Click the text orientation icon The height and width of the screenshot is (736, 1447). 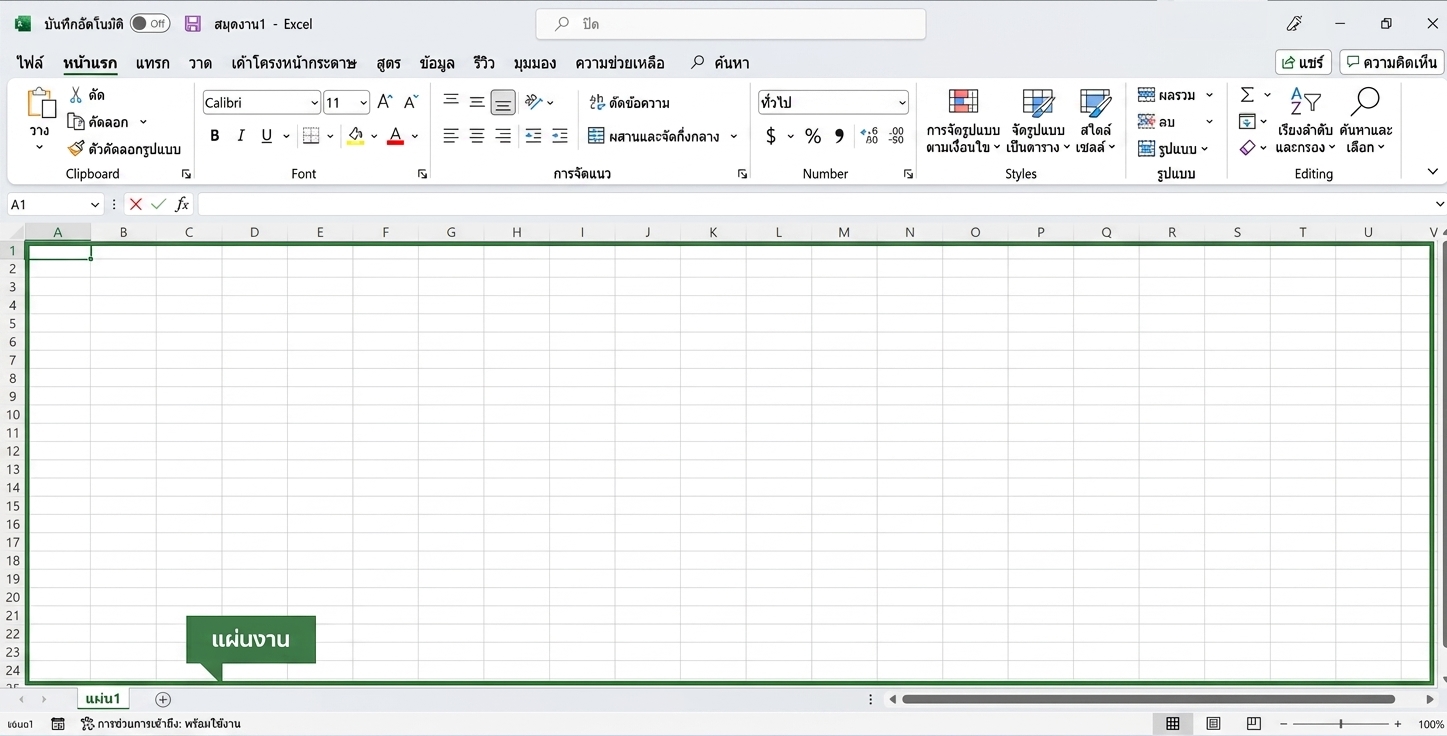click(534, 102)
